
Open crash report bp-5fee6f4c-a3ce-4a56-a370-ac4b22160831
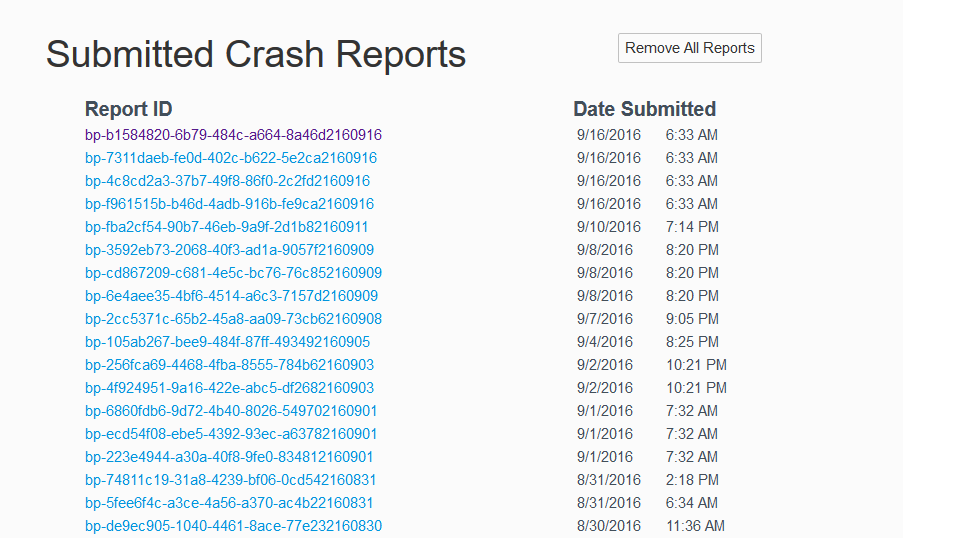click(229, 503)
